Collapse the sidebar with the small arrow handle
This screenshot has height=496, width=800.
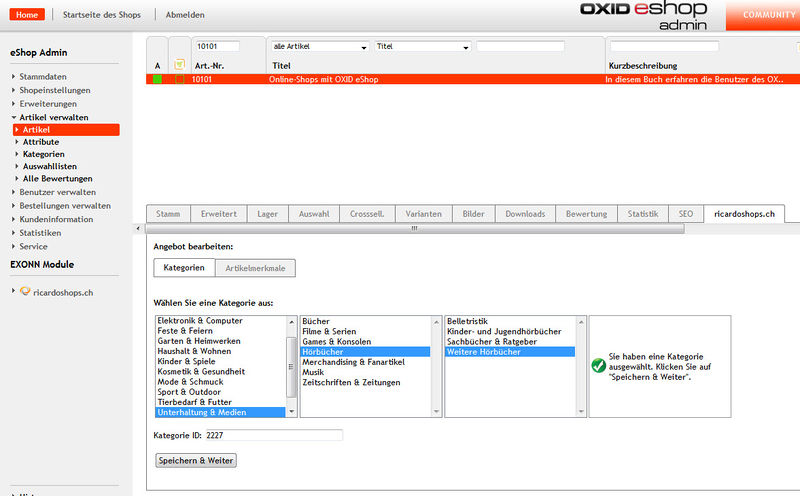[136, 228]
